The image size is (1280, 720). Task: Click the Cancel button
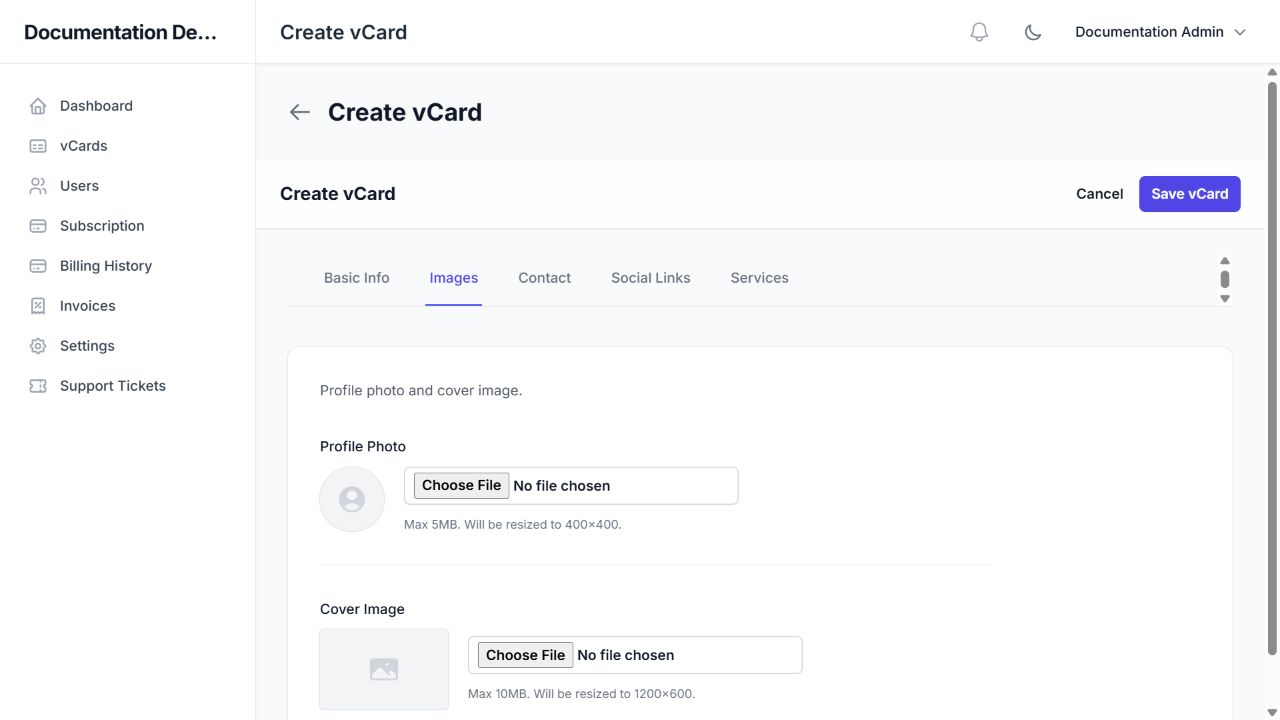1100,194
